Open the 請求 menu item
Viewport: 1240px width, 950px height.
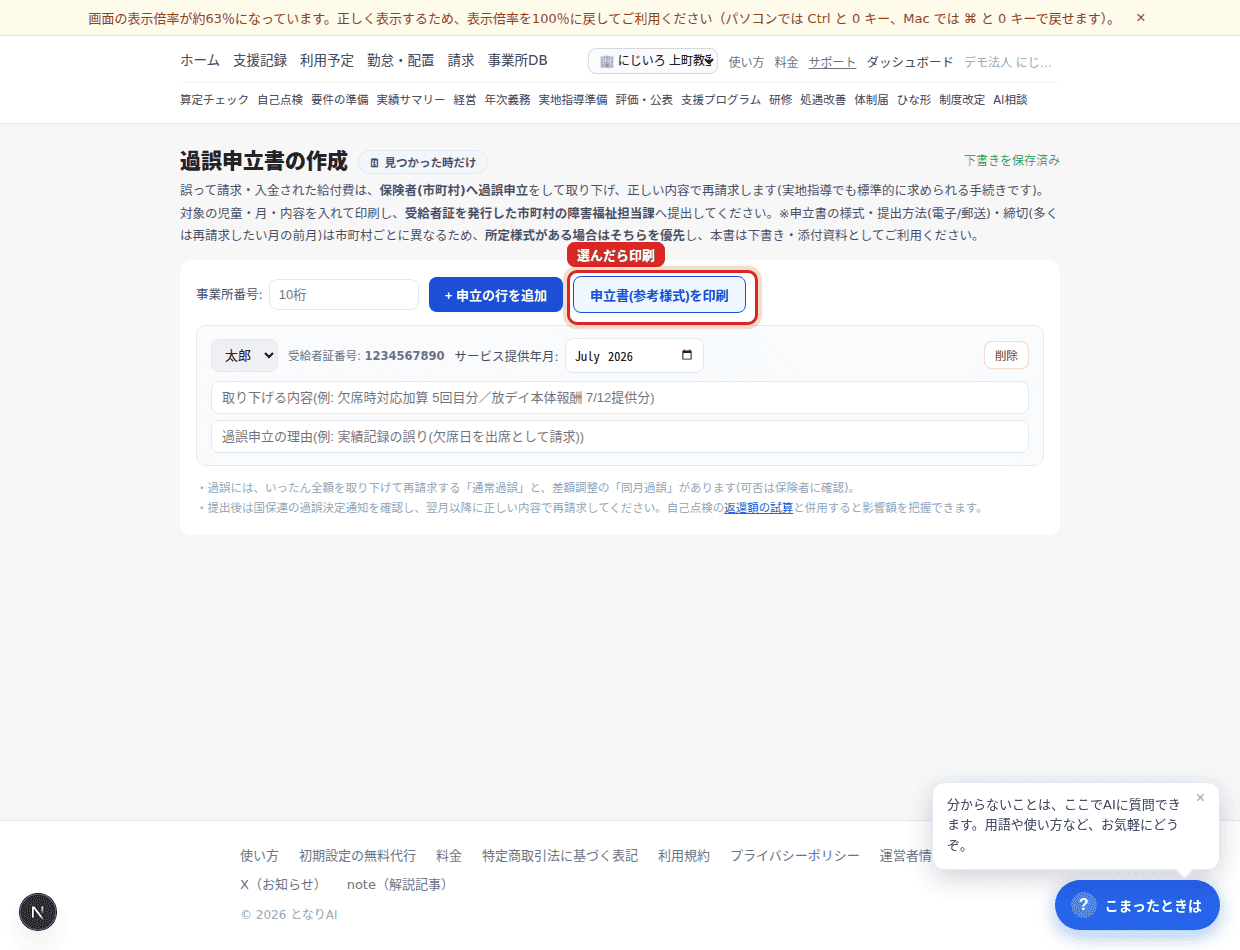tap(461, 61)
